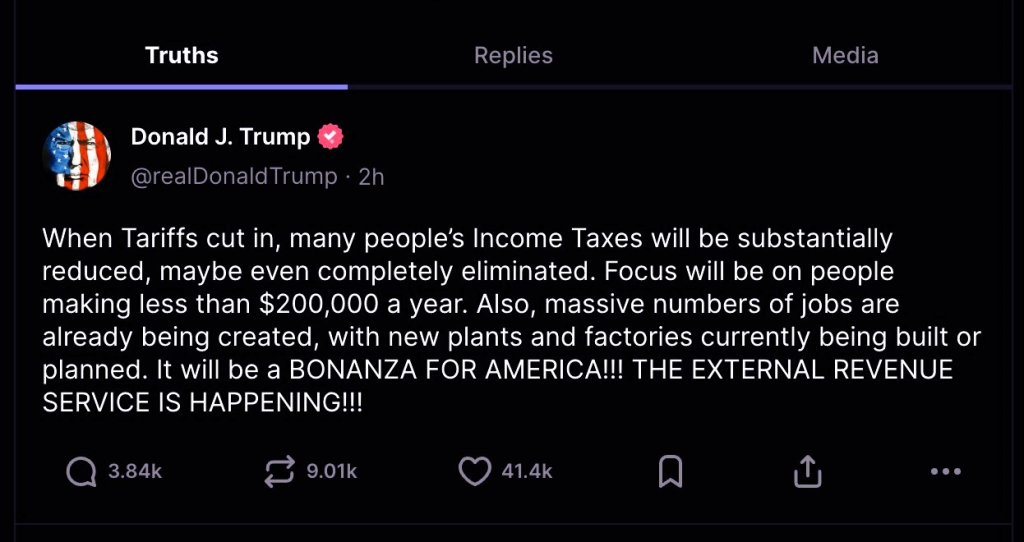Click the verified badge beside the name
The height and width of the screenshot is (542, 1024).
pyautogui.click(x=330, y=137)
